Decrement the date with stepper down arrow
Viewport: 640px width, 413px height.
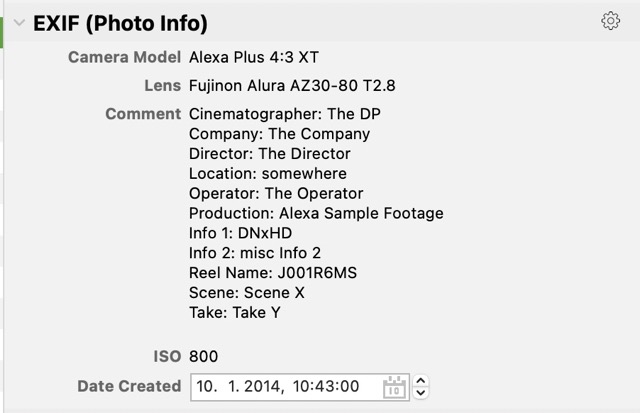point(421,392)
